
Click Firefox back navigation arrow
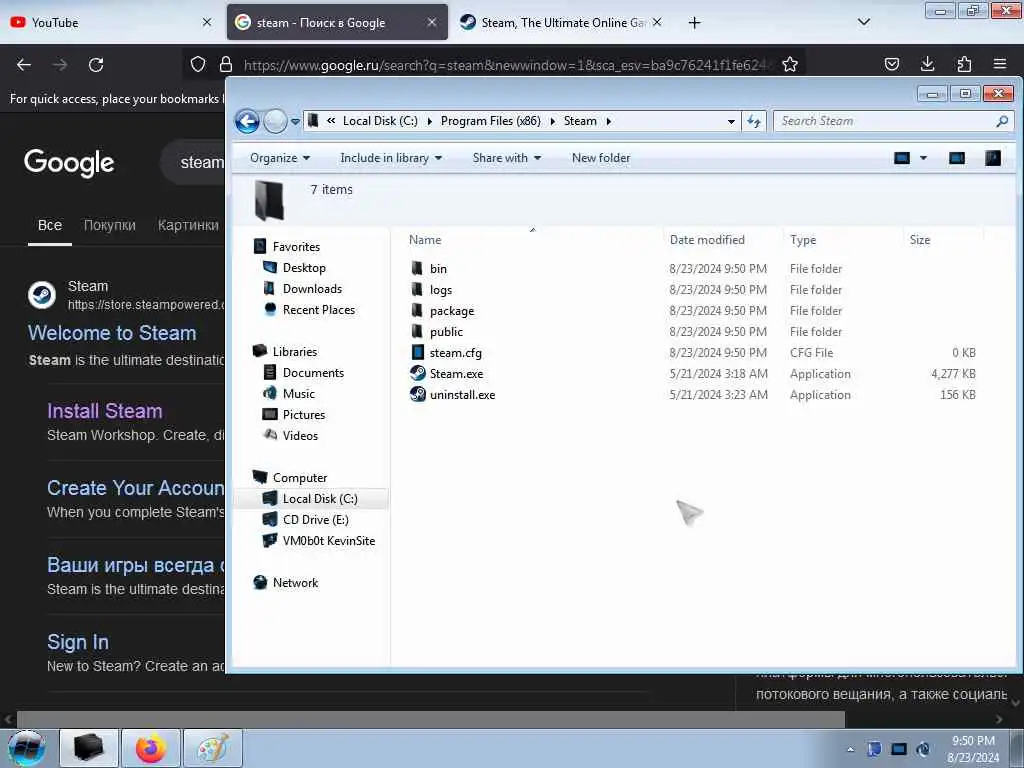point(24,65)
